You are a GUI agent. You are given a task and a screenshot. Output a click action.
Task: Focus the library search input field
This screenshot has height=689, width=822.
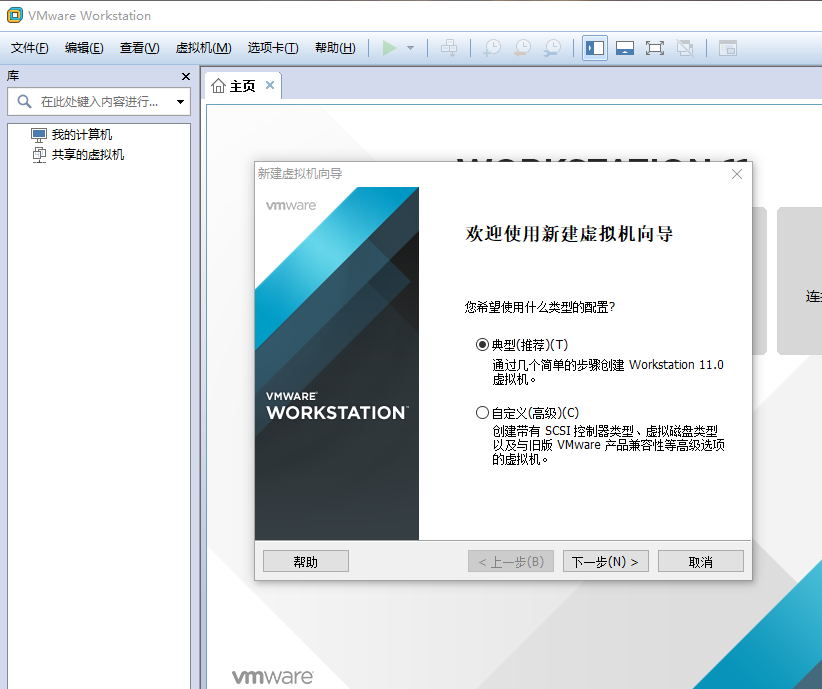pos(99,102)
